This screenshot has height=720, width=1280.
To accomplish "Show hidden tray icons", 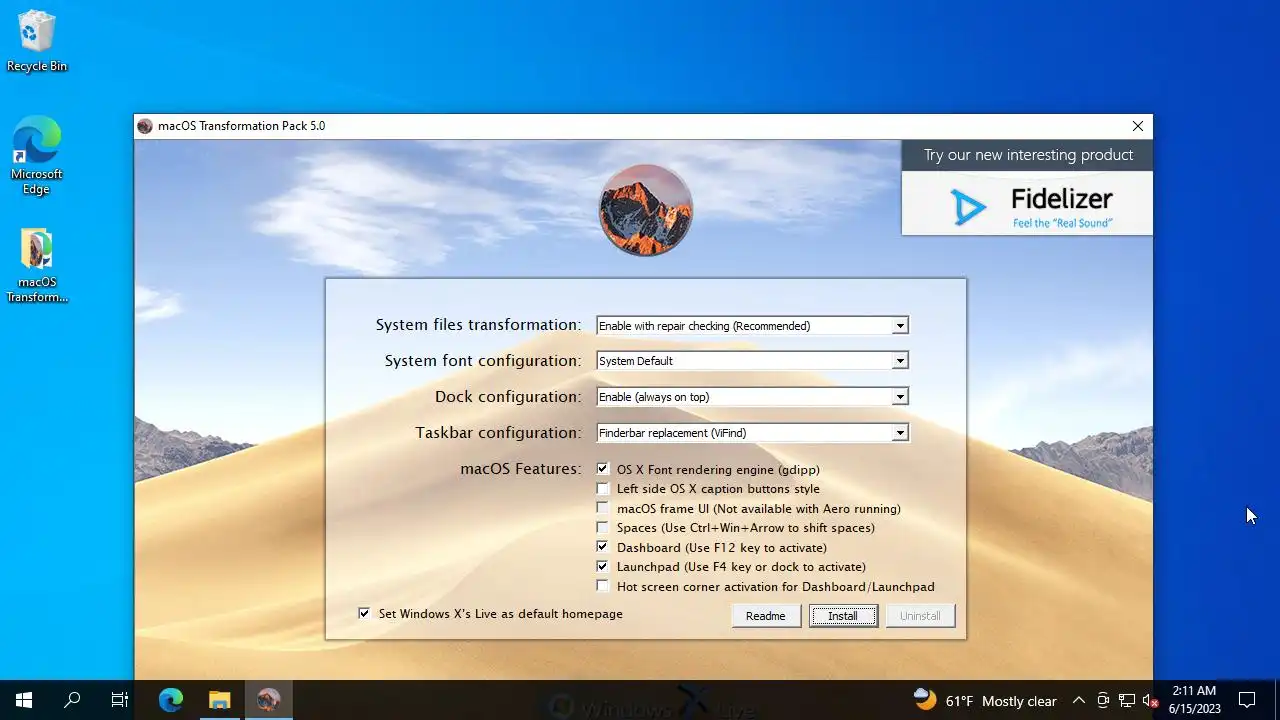I will (1079, 700).
